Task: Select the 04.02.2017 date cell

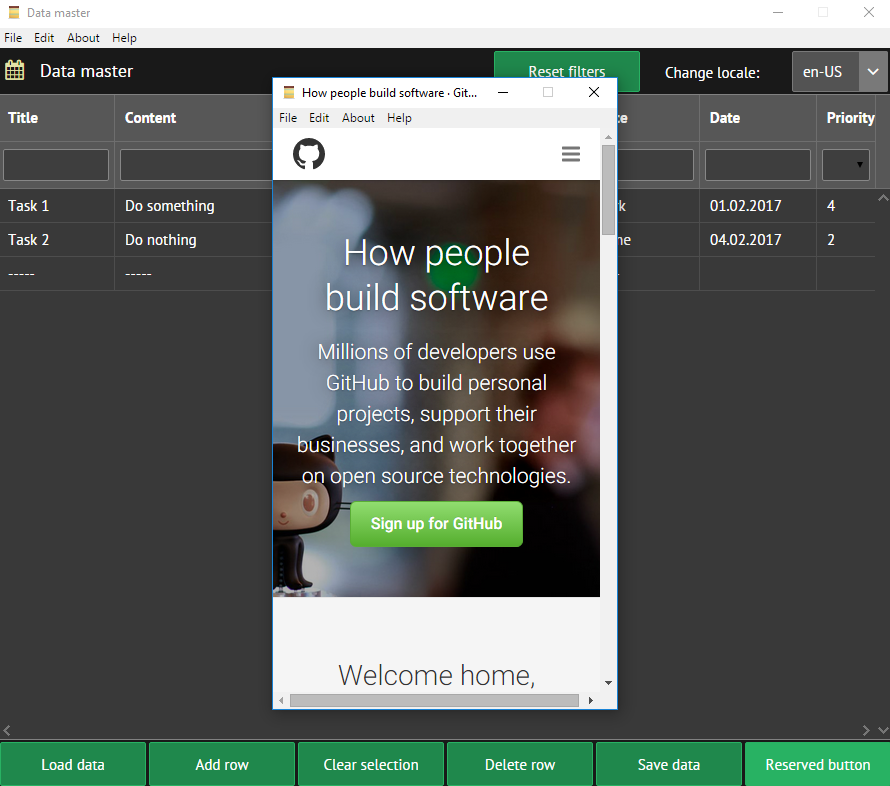Action: click(758, 239)
